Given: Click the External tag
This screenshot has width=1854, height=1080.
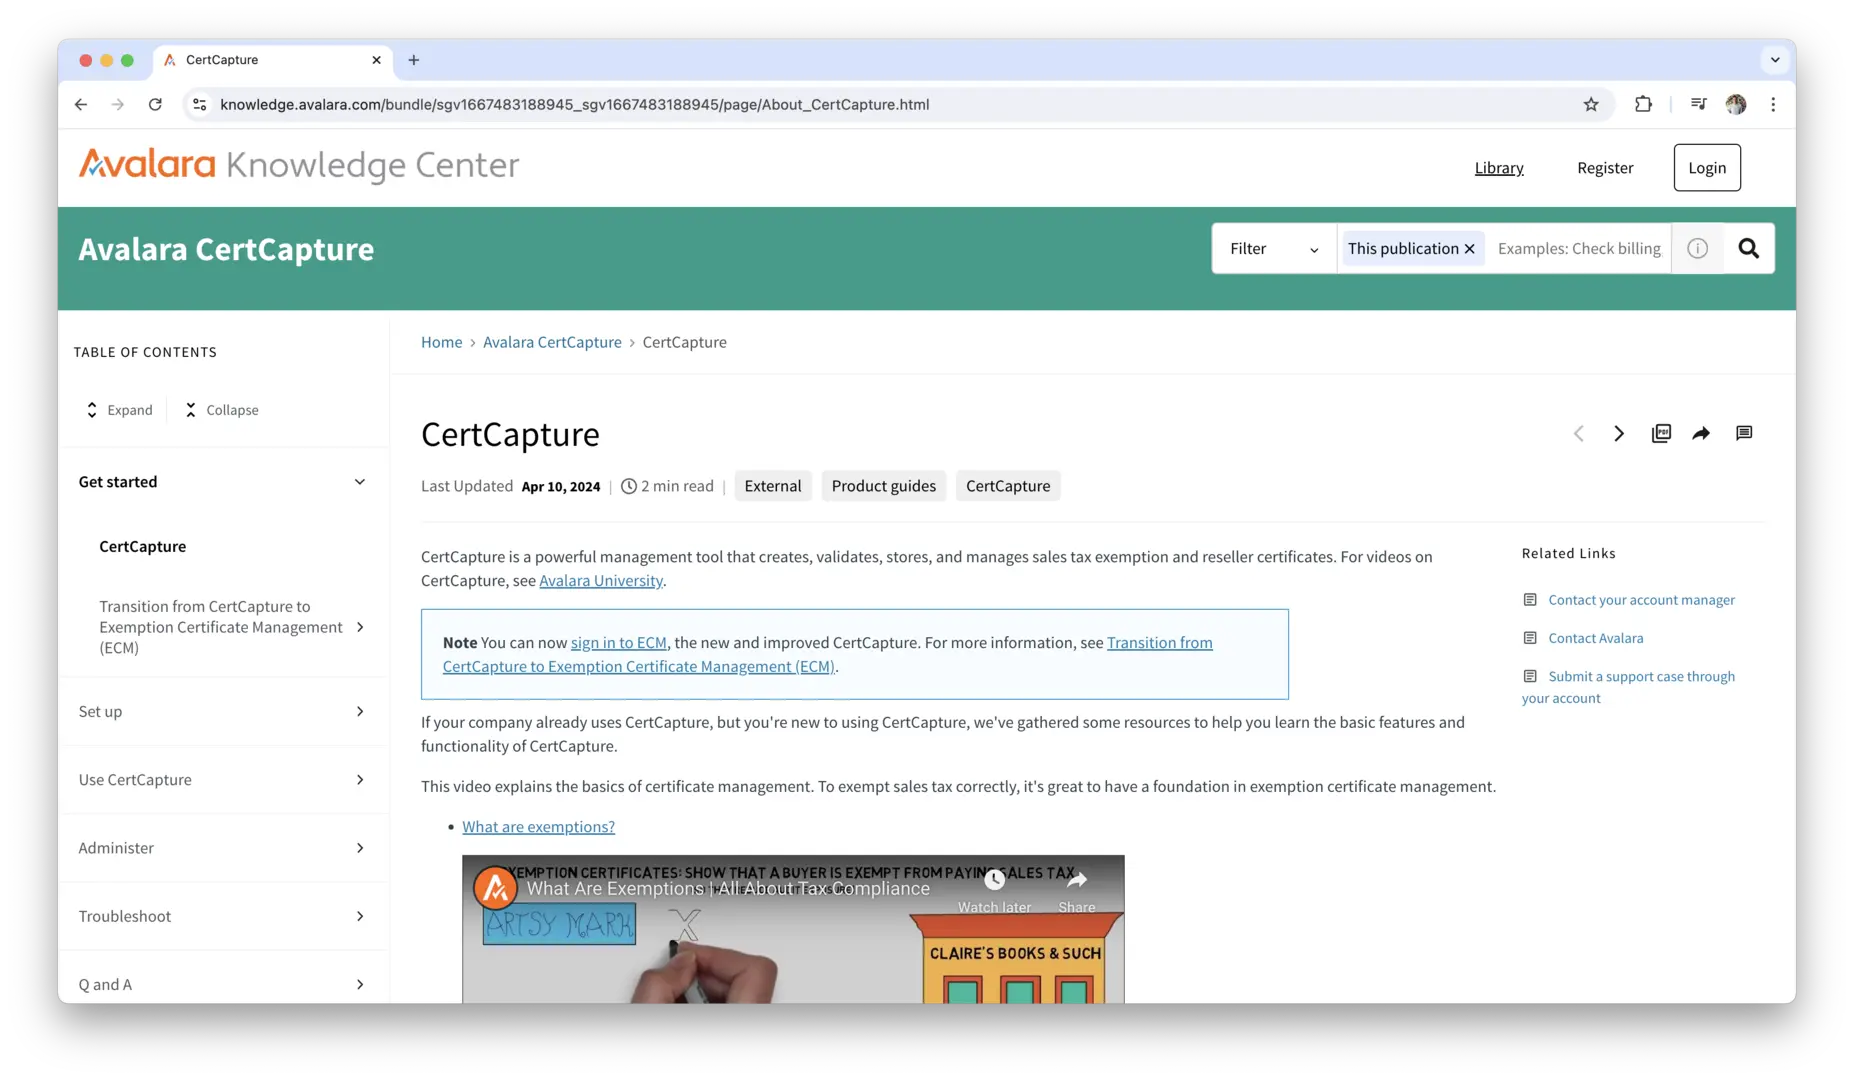Looking at the screenshot, I should [x=772, y=486].
